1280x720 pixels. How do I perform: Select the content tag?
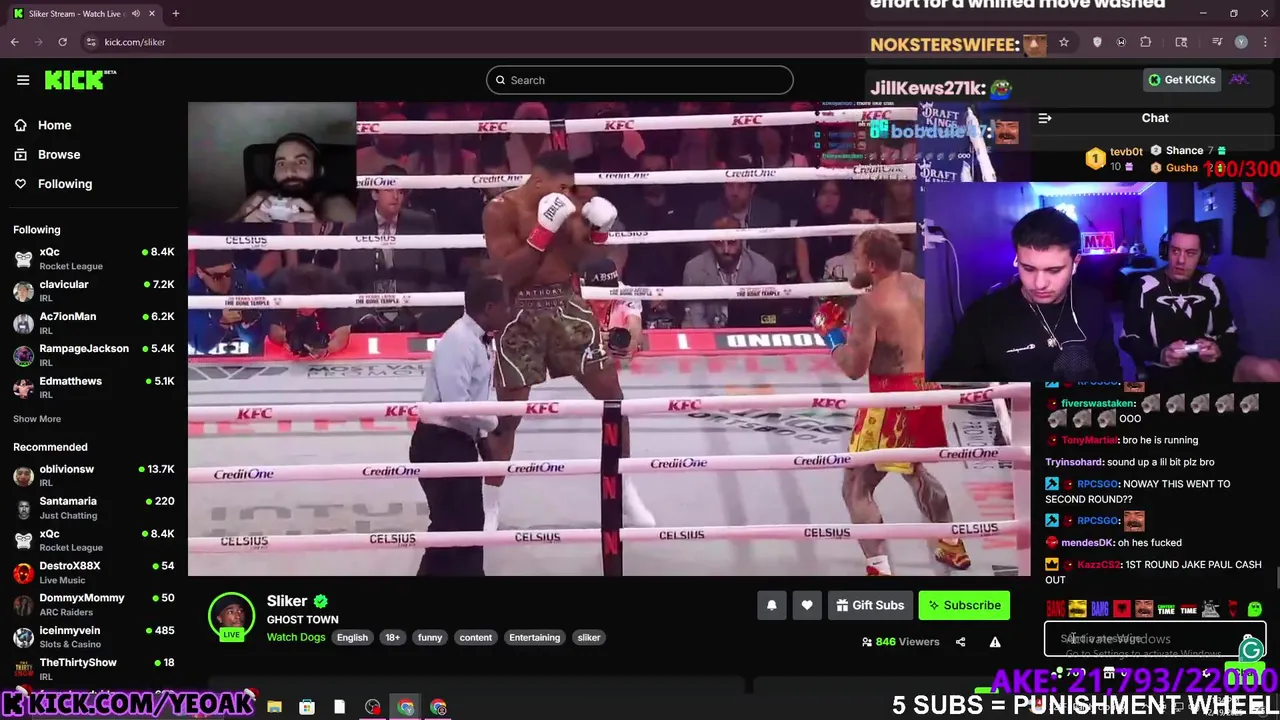click(476, 637)
